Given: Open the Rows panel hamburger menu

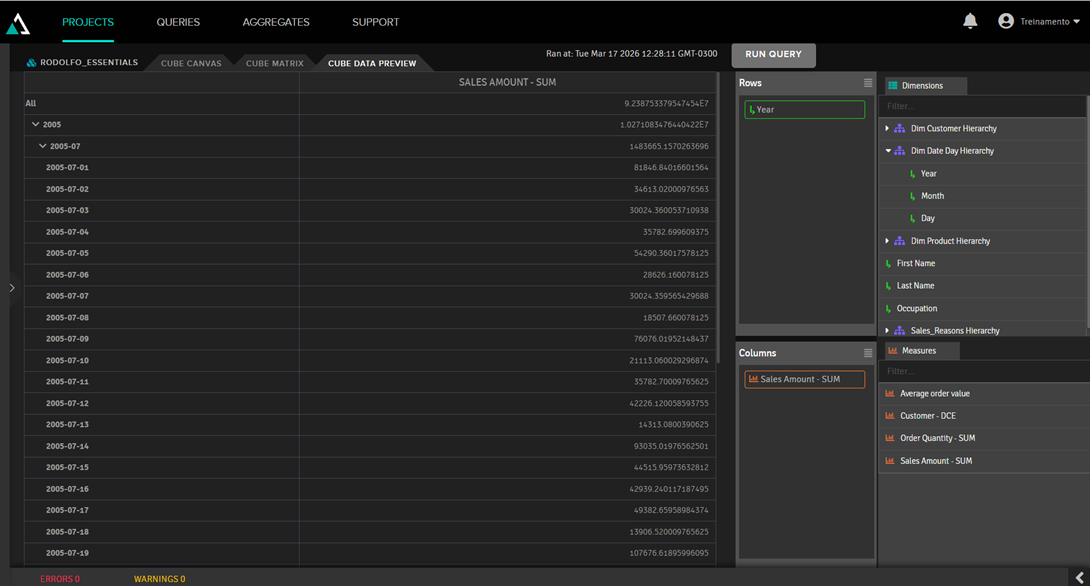Looking at the screenshot, I should coord(868,83).
